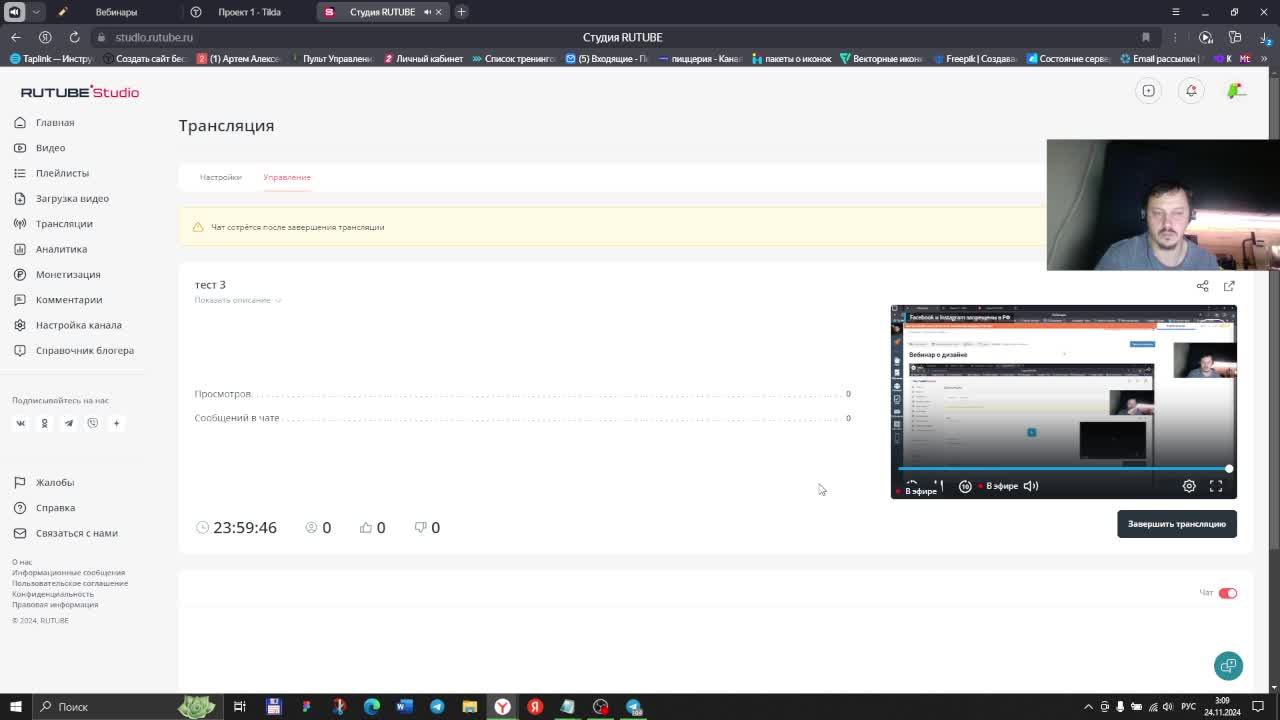Open the Комментарии section

pos(59,300)
